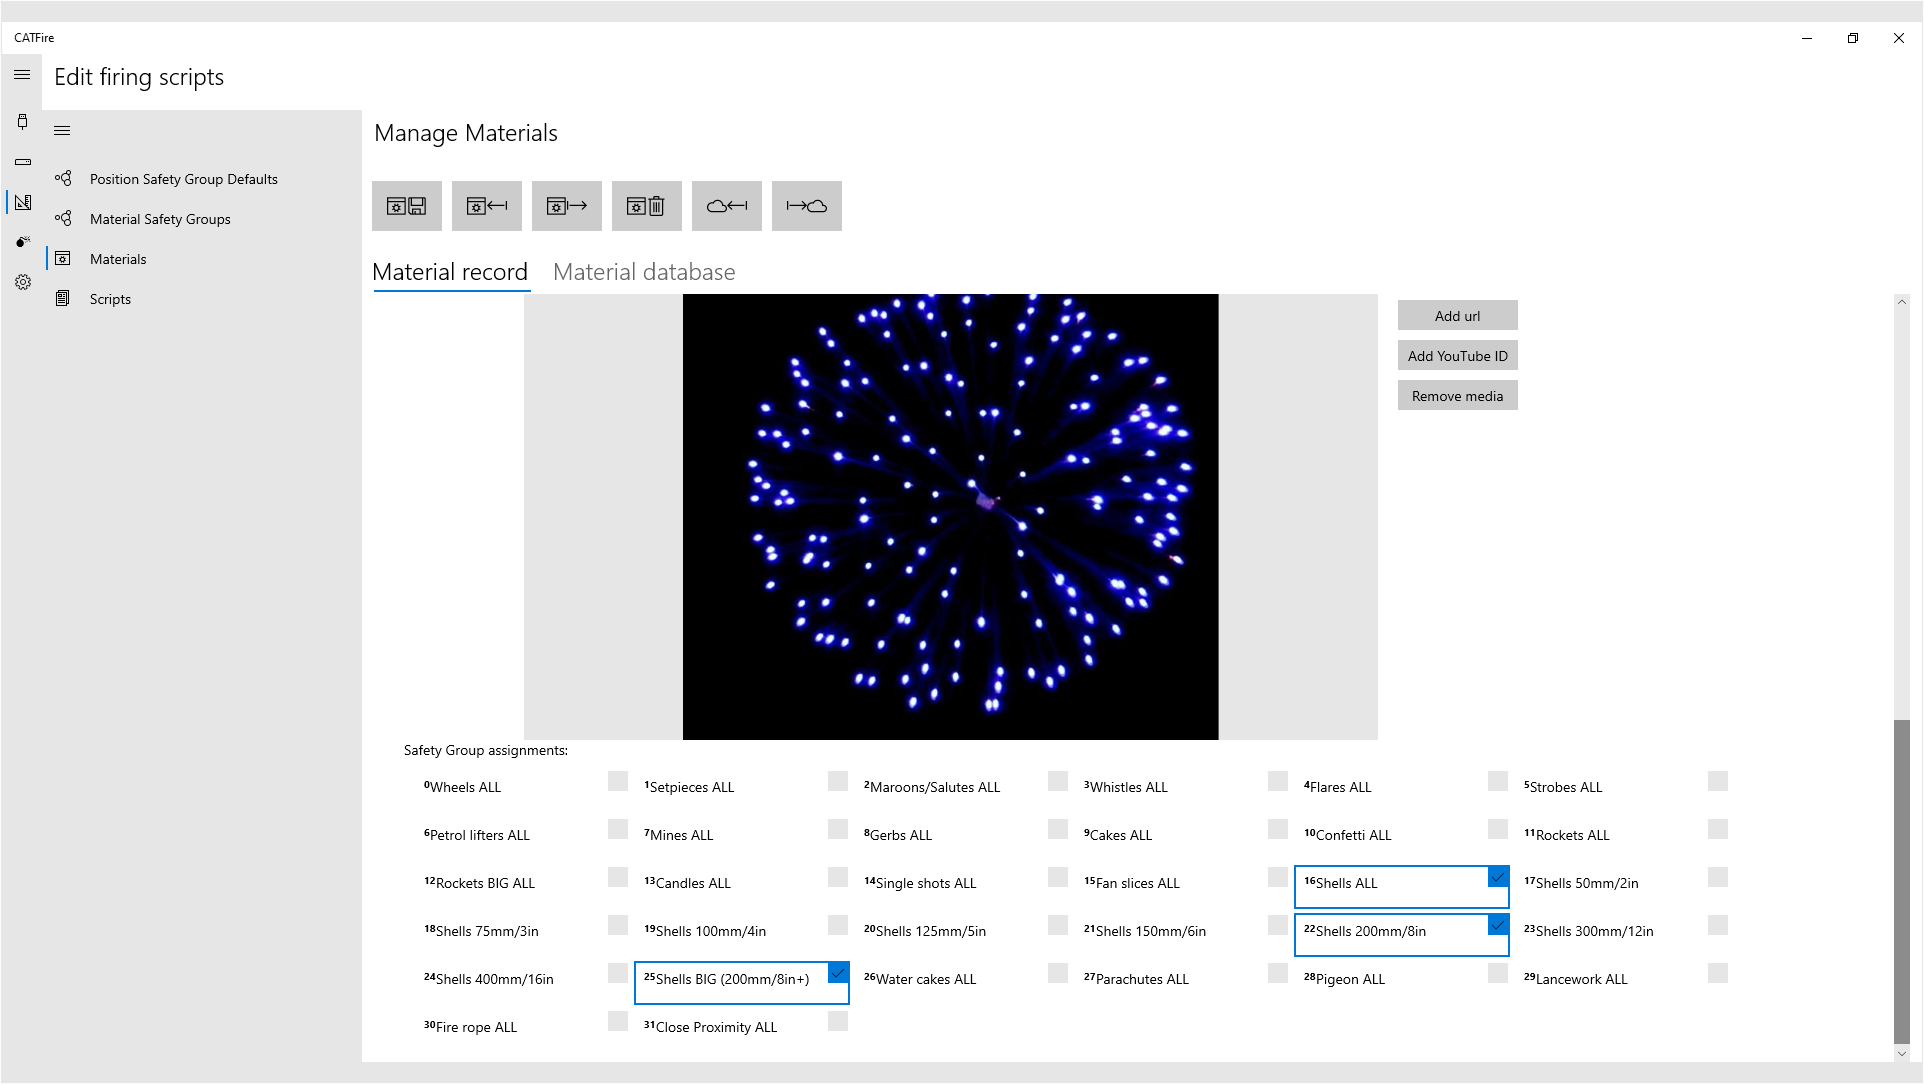
Task: Click the delete material trash icon
Action: 647,206
